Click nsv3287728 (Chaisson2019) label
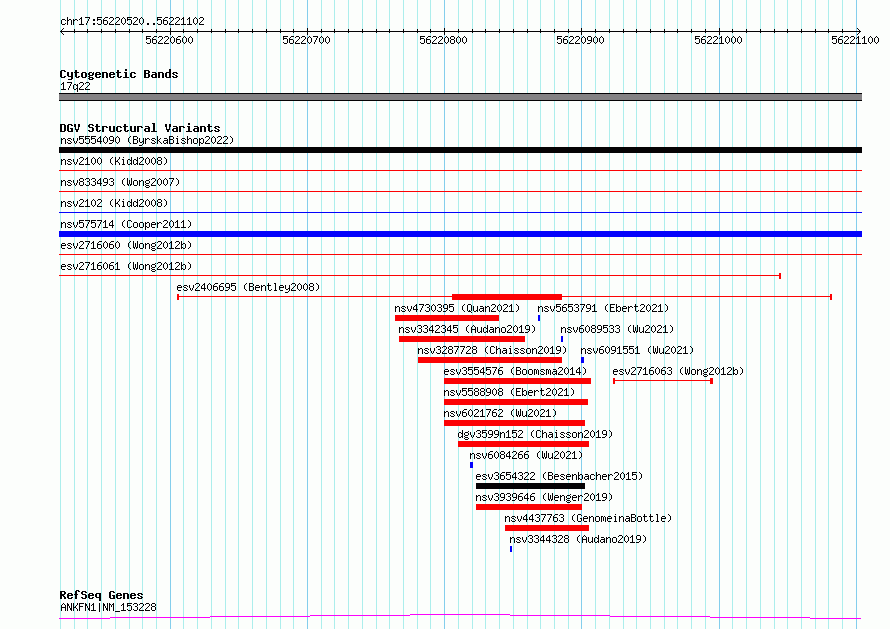The height and width of the screenshot is (629, 890). pos(492,350)
